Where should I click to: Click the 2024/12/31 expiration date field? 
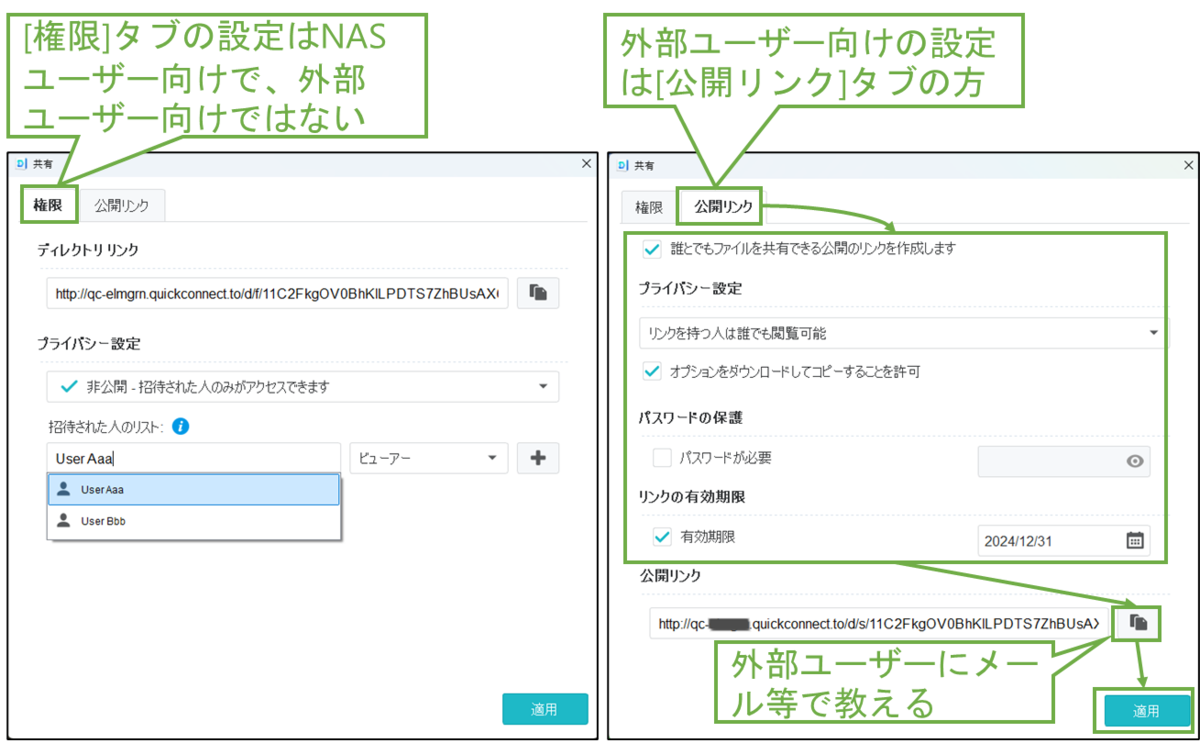1063,540
